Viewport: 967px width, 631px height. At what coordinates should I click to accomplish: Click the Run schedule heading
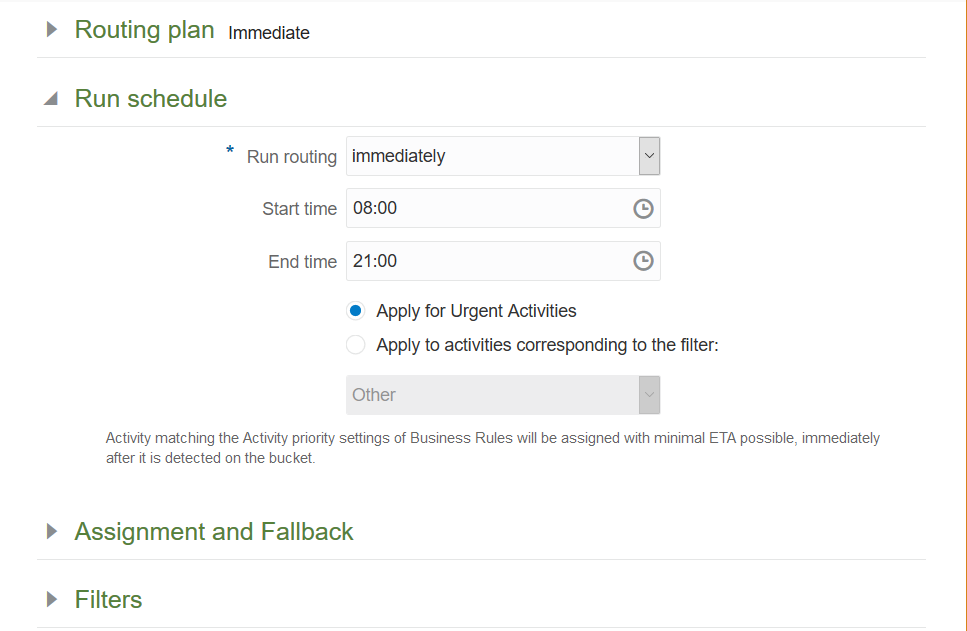(x=151, y=99)
